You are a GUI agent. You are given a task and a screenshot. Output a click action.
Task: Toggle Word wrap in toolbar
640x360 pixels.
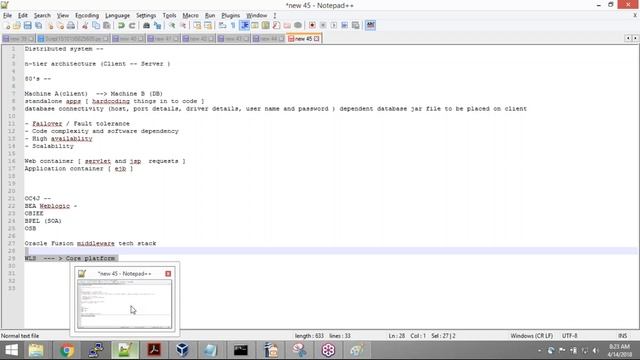[222, 25]
